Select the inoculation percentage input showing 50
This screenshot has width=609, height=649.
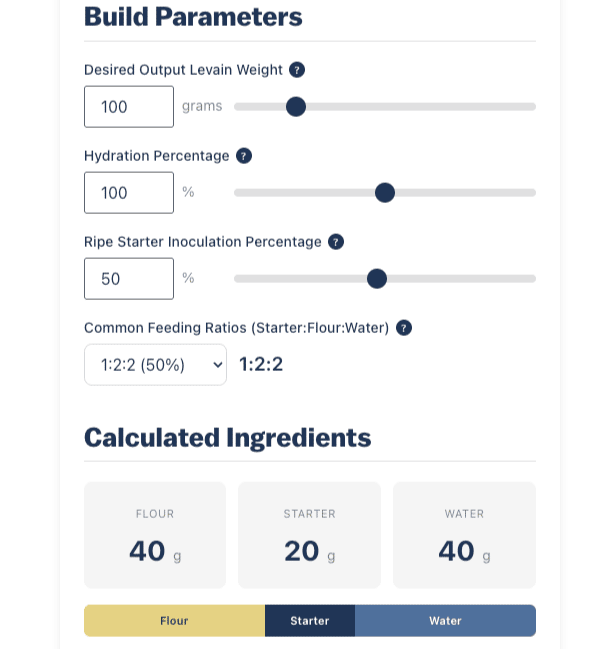tap(129, 279)
